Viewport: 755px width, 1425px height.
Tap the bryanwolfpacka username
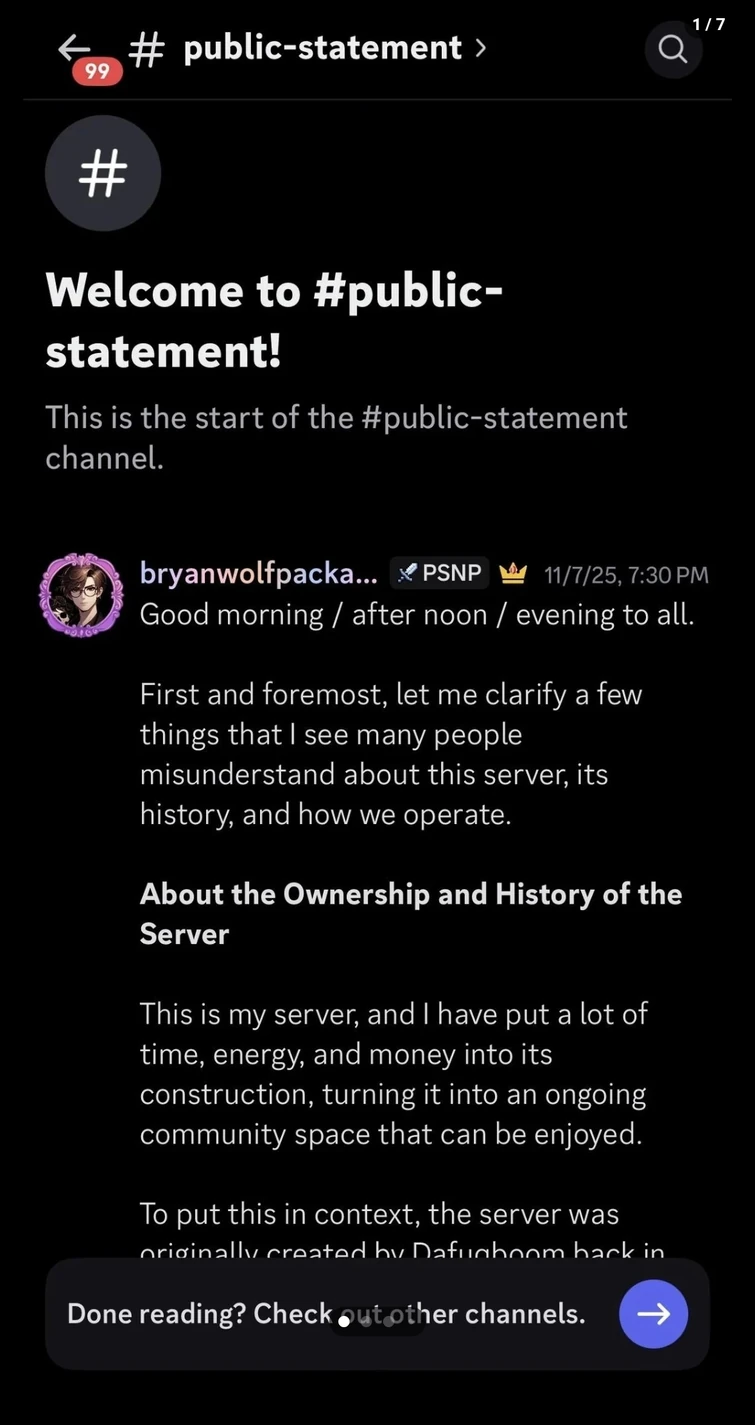(258, 574)
